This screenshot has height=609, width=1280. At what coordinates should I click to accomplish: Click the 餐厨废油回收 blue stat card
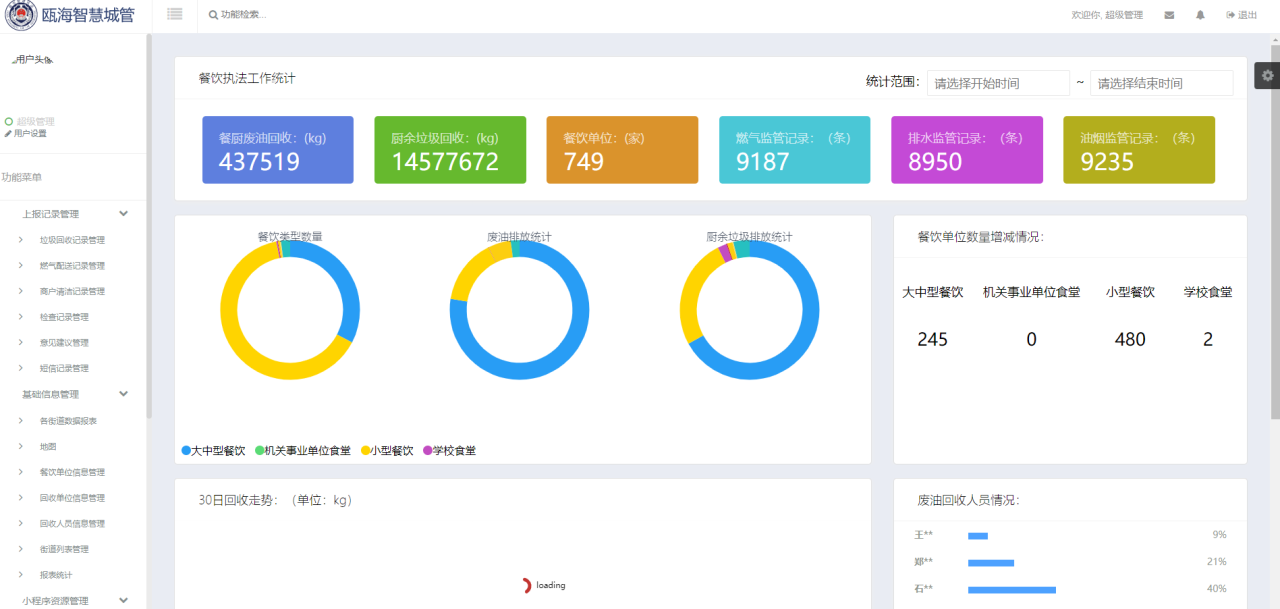click(x=278, y=150)
